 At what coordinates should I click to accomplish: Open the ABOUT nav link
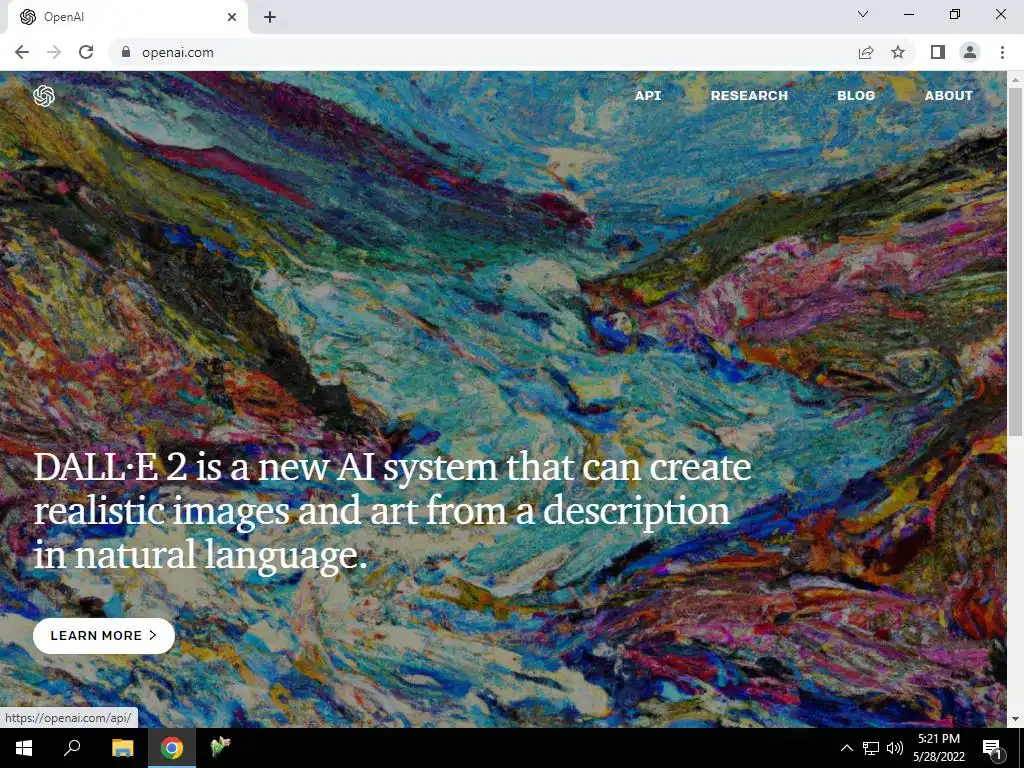pos(948,95)
